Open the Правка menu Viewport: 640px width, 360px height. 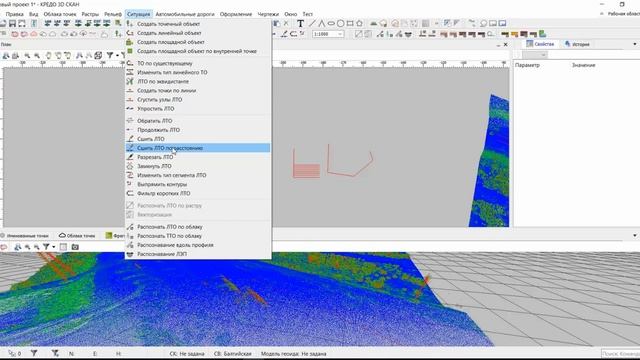(14, 14)
